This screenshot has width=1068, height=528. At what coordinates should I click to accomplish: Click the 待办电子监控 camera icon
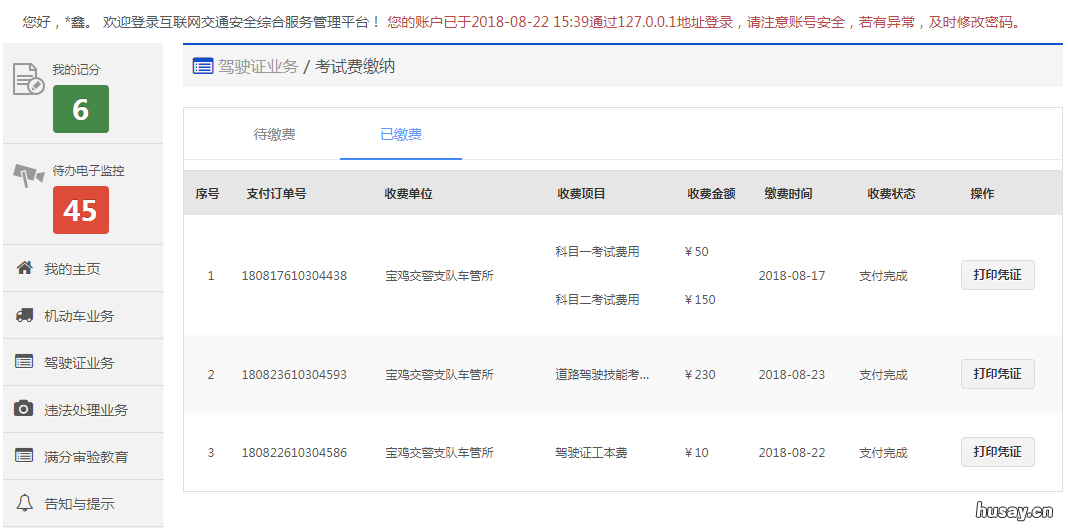point(29,176)
